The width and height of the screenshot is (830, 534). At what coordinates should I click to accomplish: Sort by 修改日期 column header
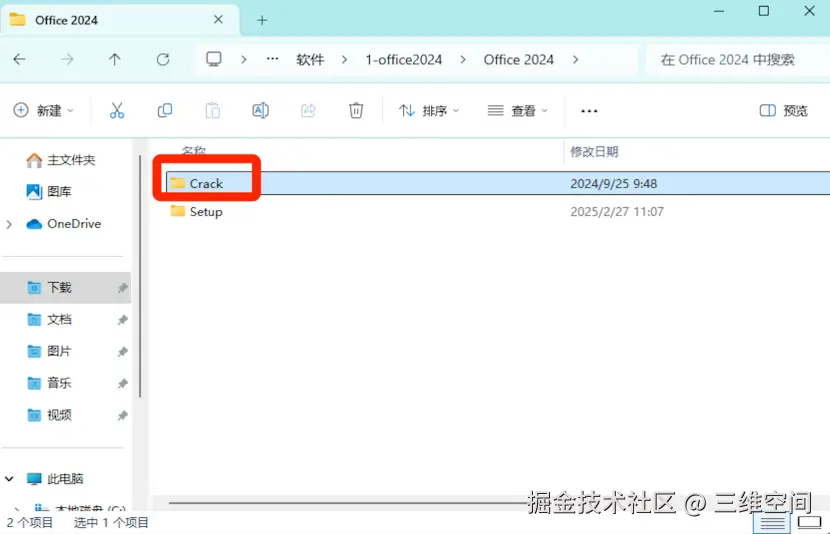point(594,152)
